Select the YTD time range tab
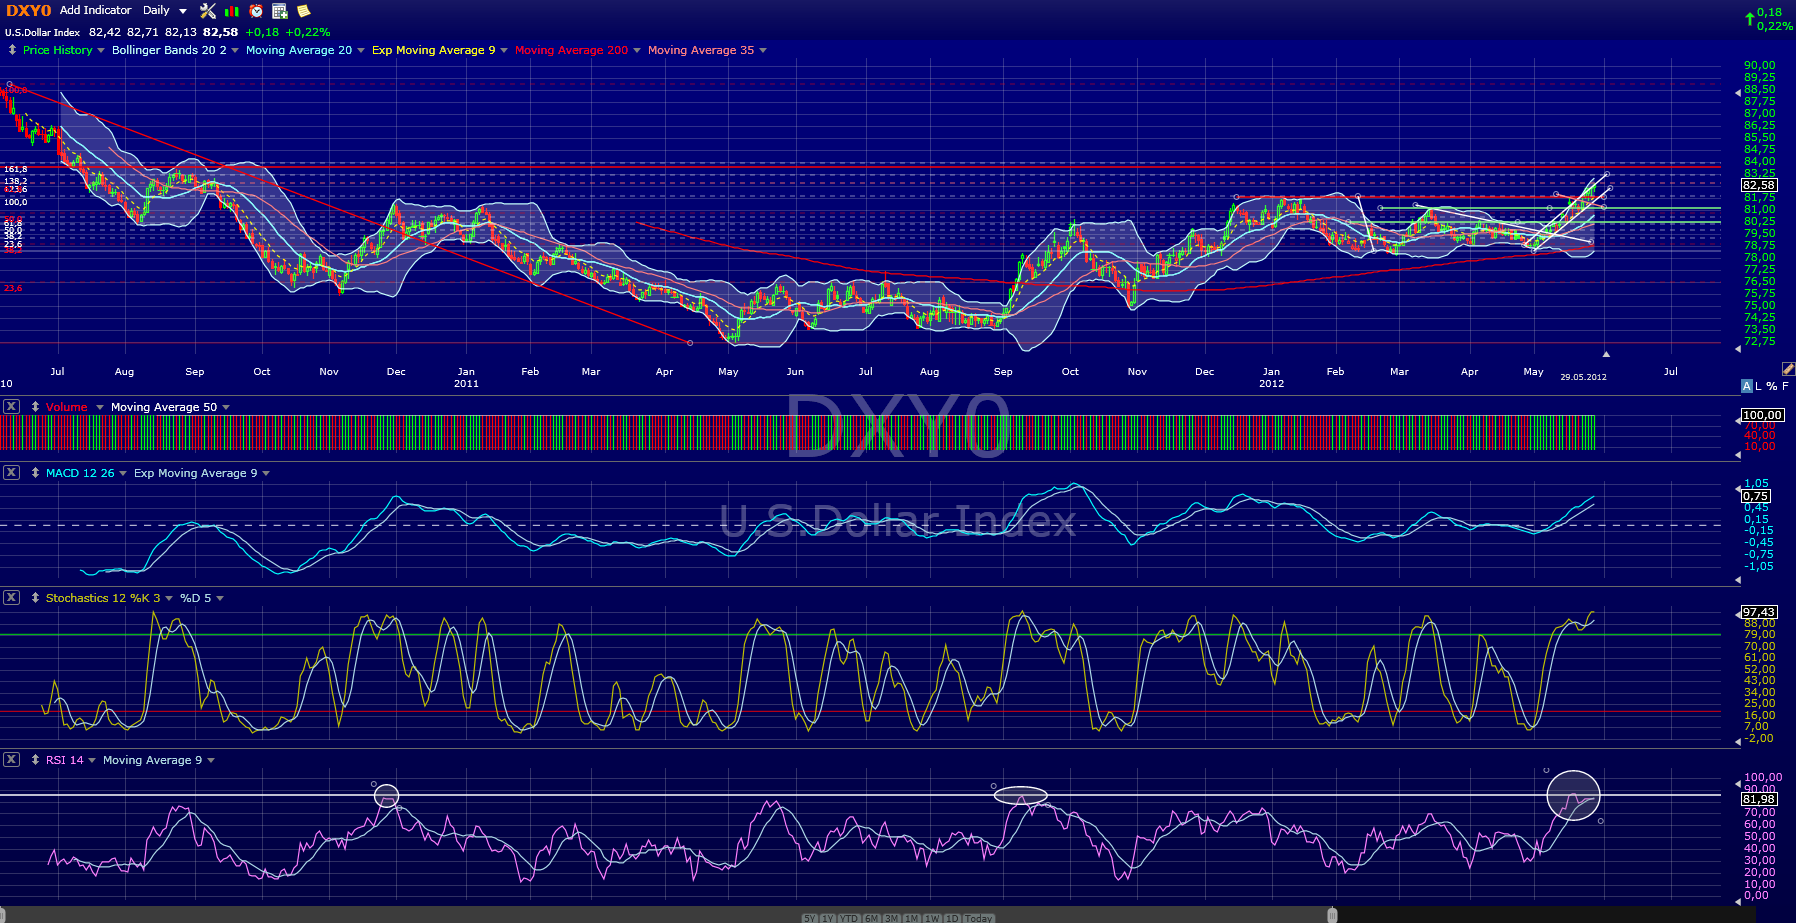The width and height of the screenshot is (1796, 923). coord(849,918)
